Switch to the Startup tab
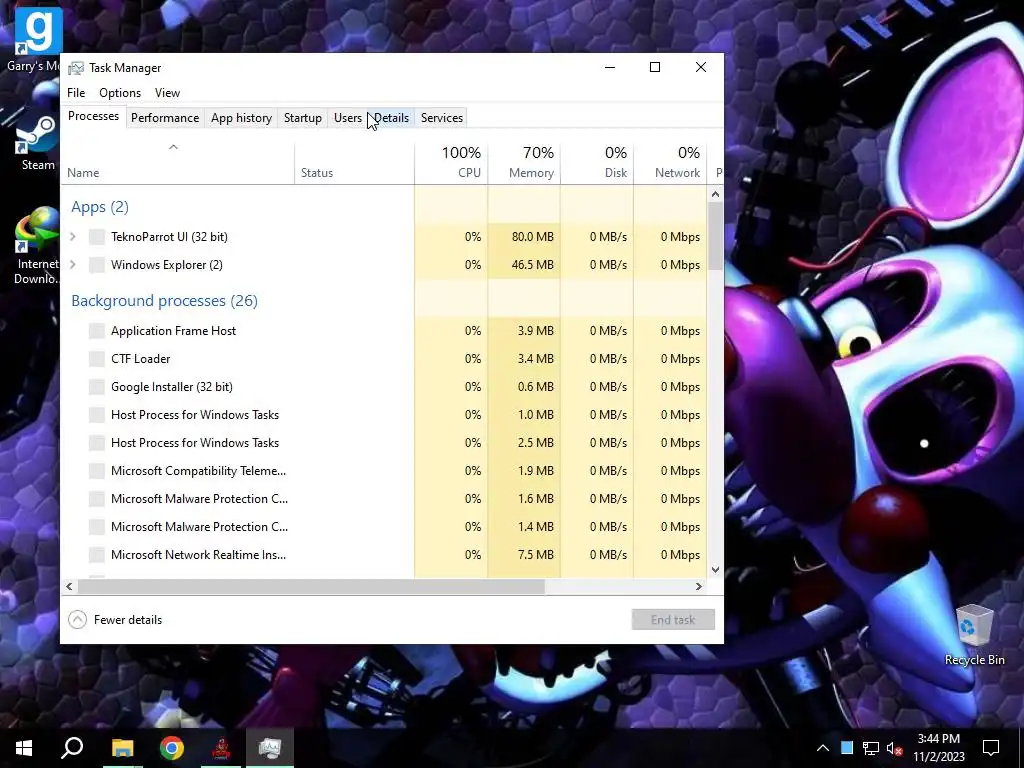Viewport: 1024px width, 768px height. (x=302, y=118)
